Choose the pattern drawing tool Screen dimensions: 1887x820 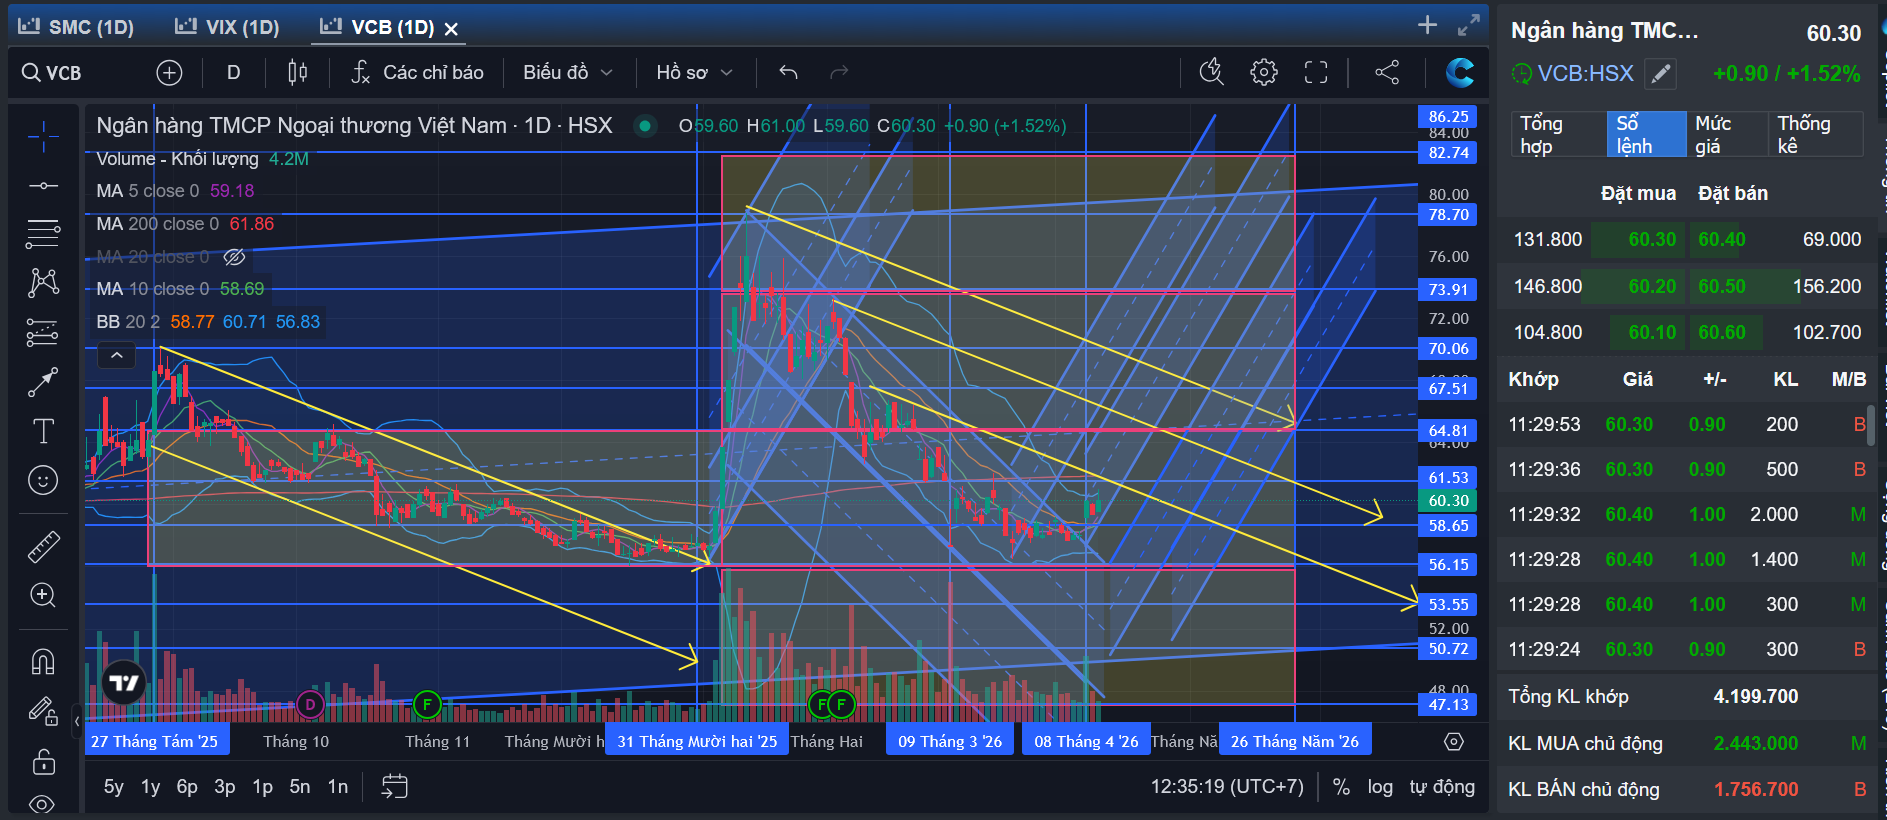pos(43,283)
